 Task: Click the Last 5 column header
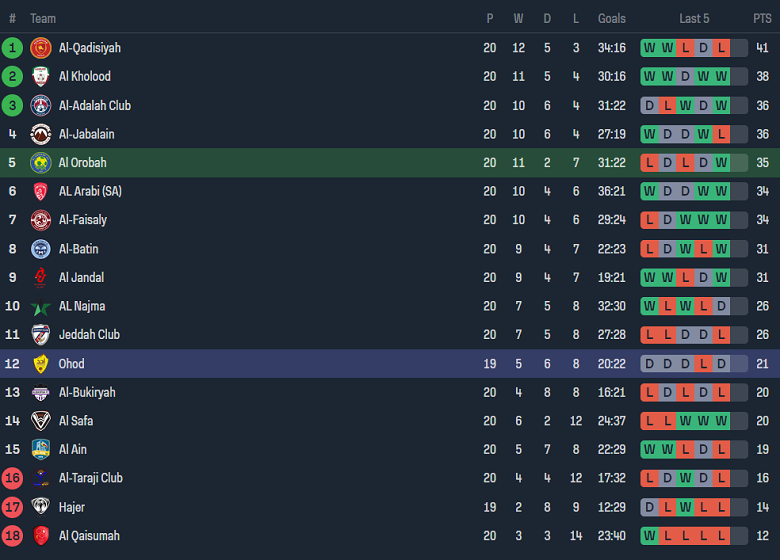pyautogui.click(x=694, y=18)
